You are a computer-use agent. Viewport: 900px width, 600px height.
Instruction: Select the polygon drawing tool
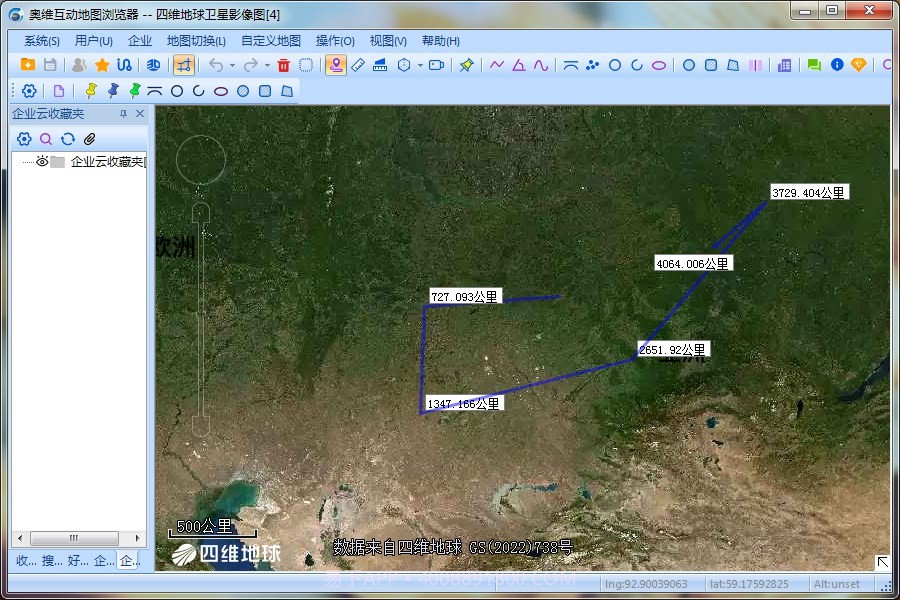coord(520,66)
